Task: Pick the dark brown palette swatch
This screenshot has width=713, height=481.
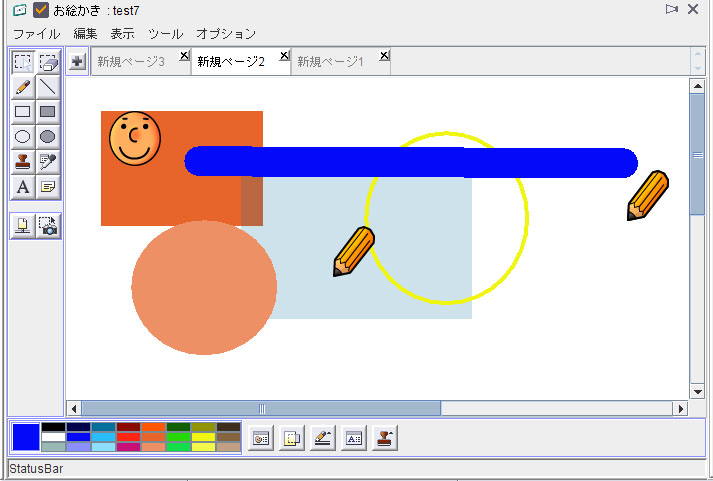Action: 228,427
